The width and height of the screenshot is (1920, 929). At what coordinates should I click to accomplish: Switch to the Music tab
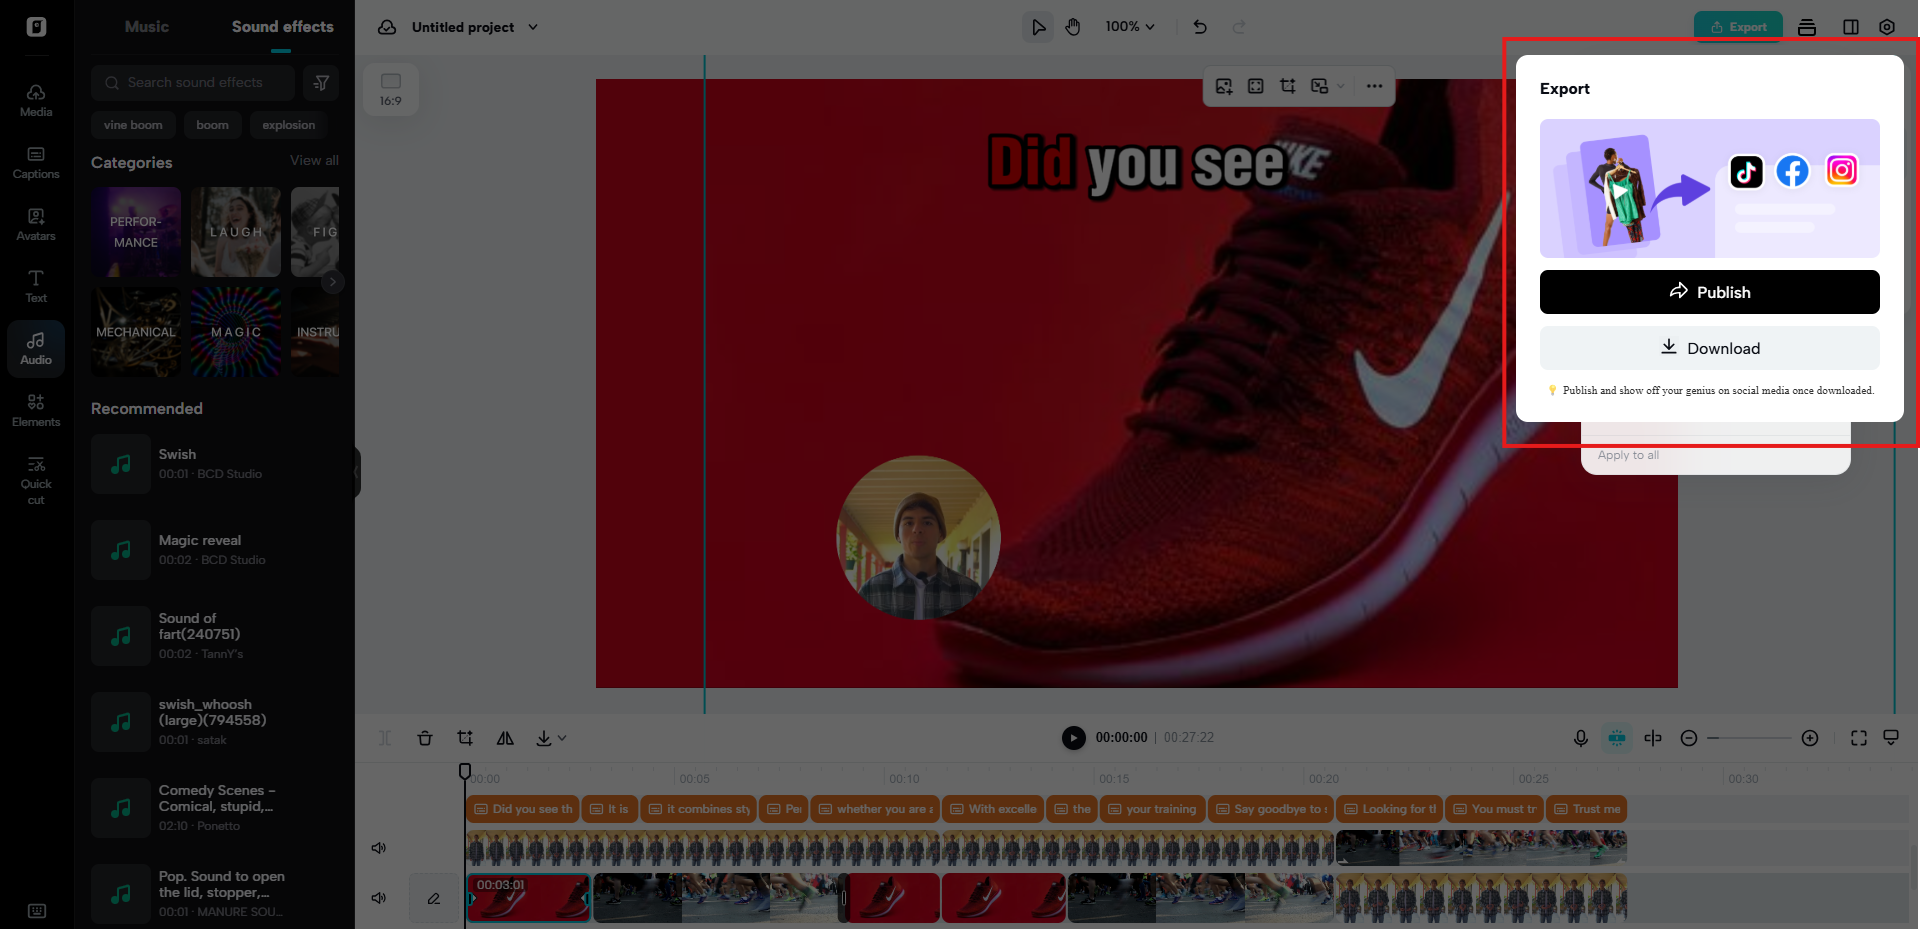click(x=146, y=27)
